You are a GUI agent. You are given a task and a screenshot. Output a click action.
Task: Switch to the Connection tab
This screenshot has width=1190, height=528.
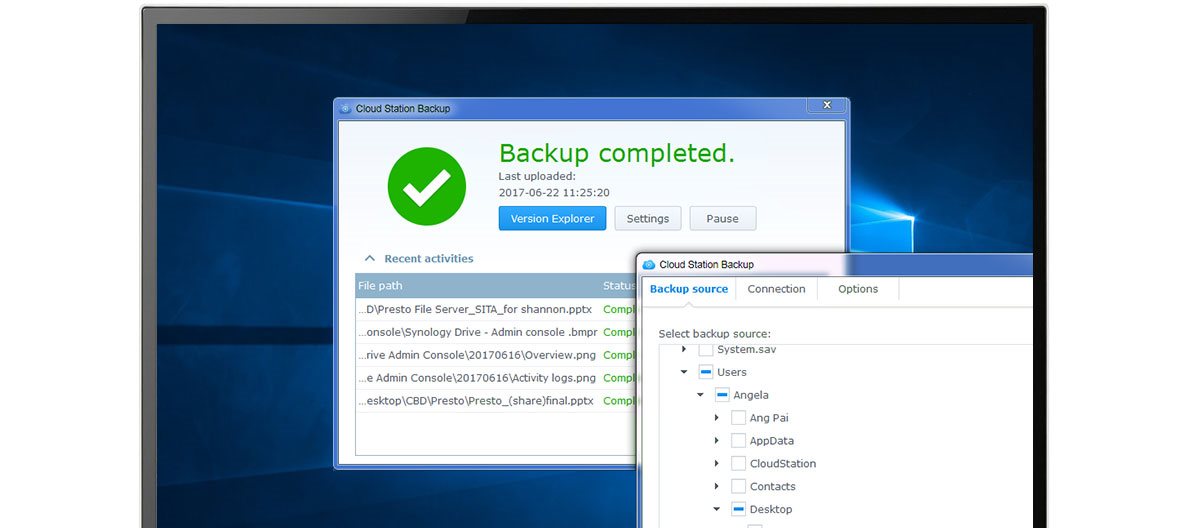coord(776,289)
